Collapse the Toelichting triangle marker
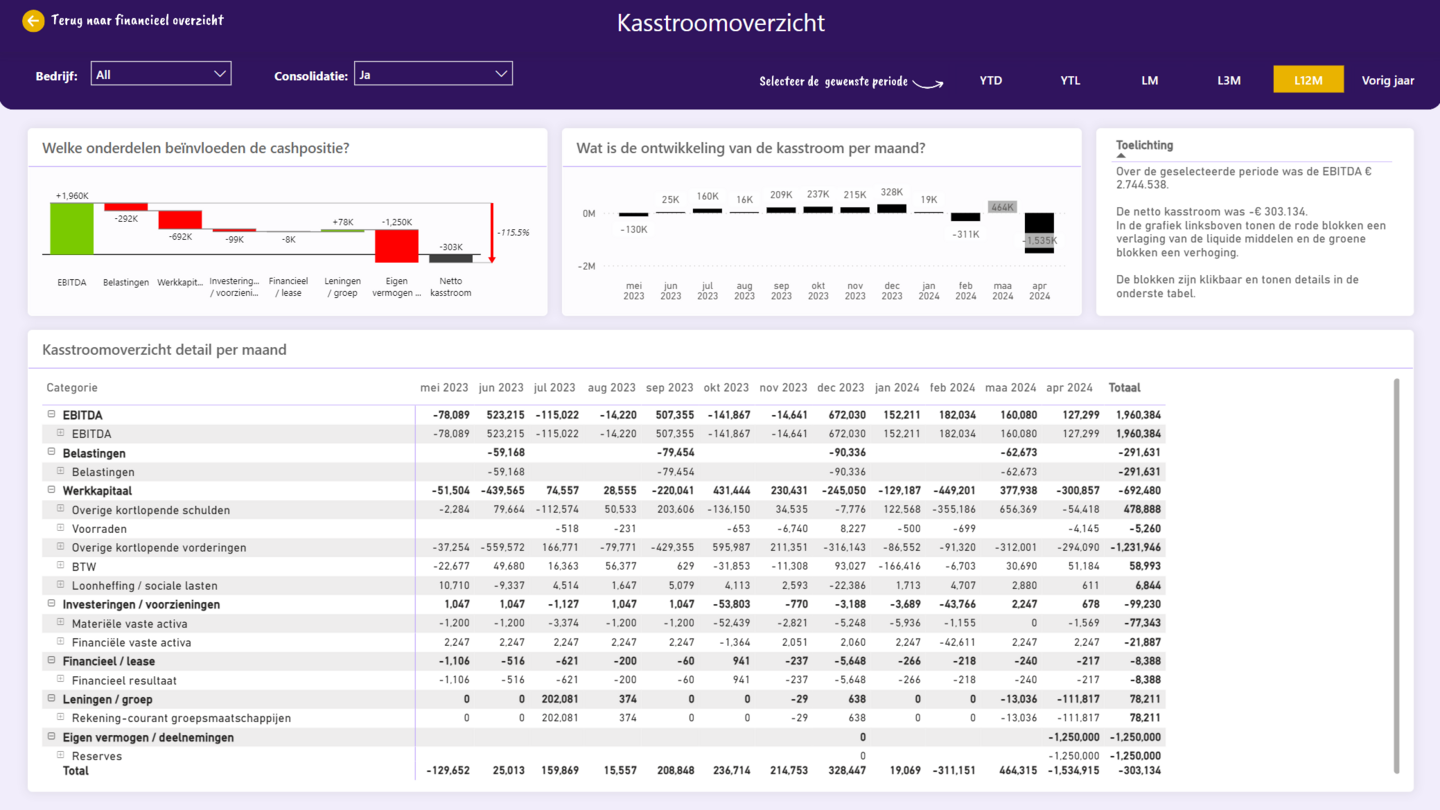This screenshot has width=1440, height=810. pos(1121,156)
